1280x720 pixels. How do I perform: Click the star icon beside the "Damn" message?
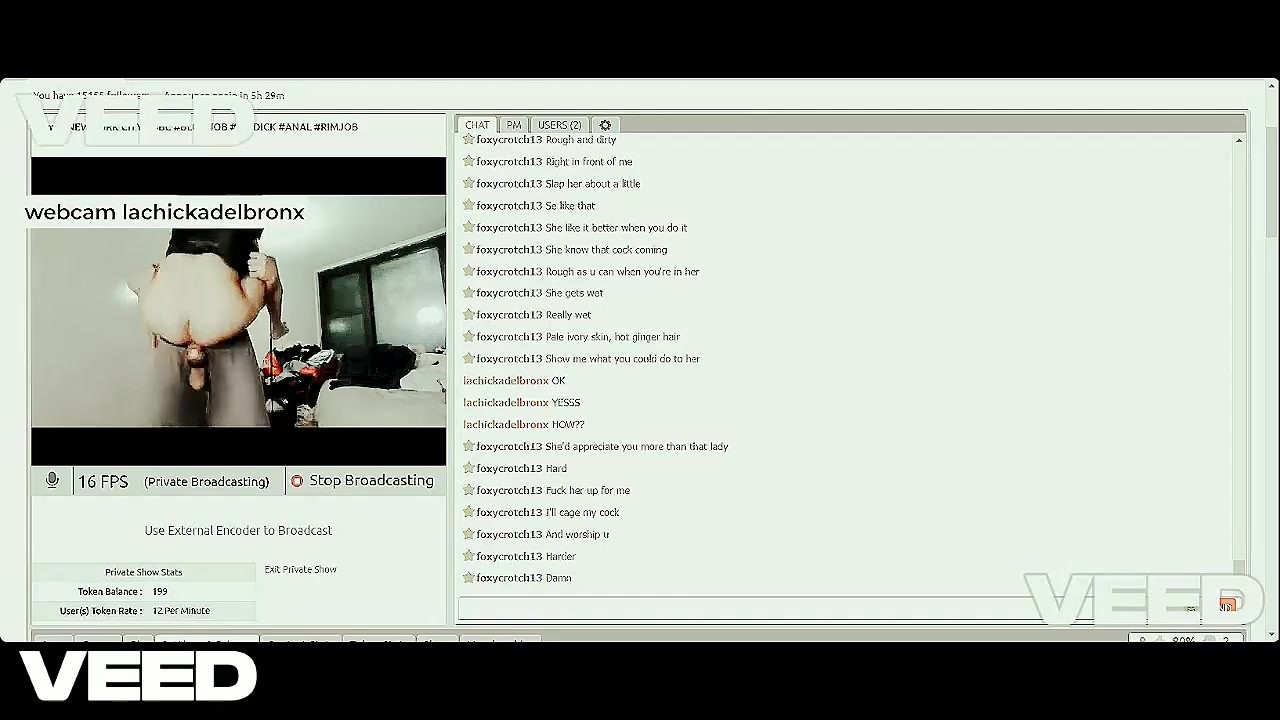468,578
